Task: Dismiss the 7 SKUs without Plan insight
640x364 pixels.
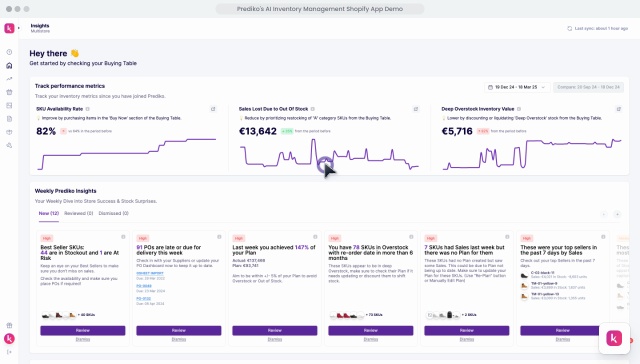Action: point(467,340)
